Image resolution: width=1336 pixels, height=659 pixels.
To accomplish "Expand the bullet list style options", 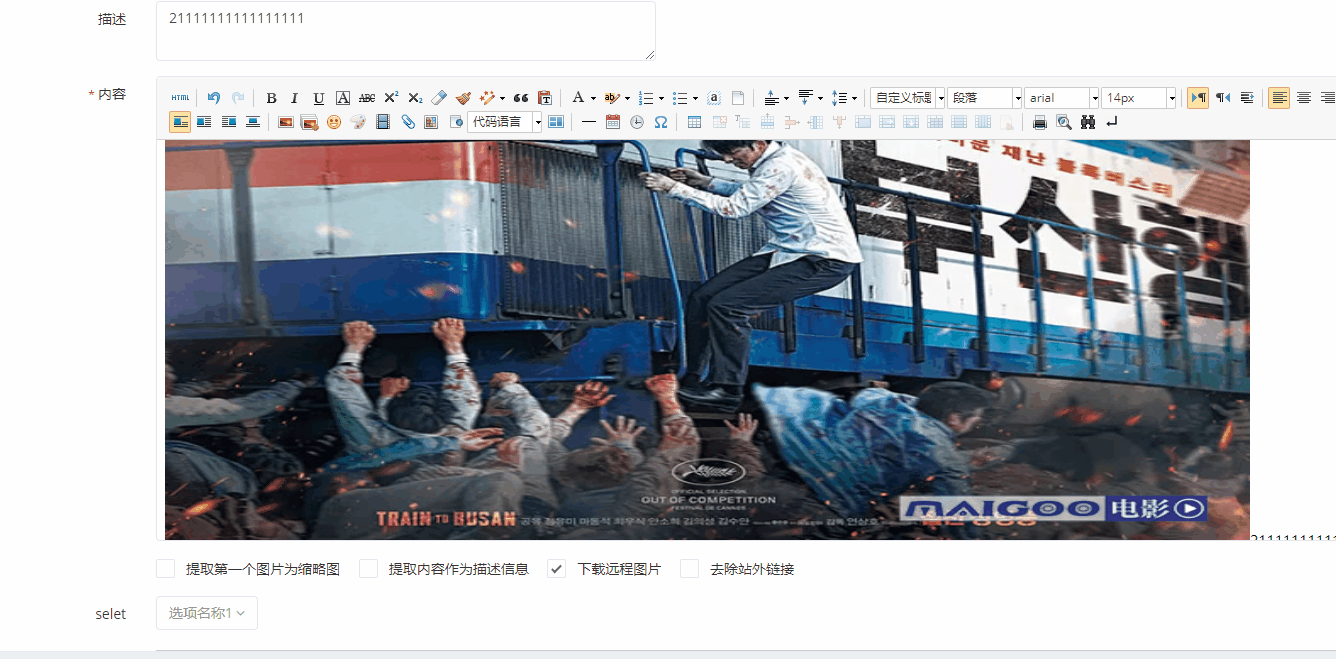I will pyautogui.click(x=695, y=98).
